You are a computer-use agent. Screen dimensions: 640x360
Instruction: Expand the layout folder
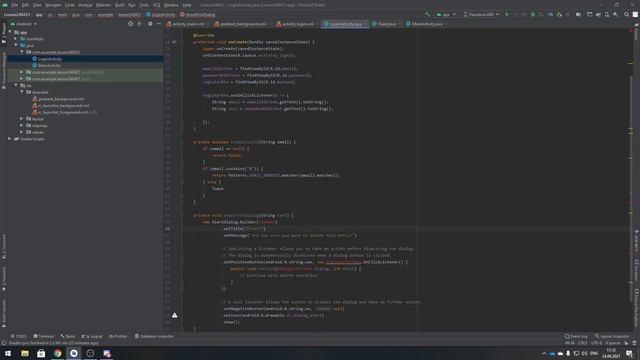[22, 119]
